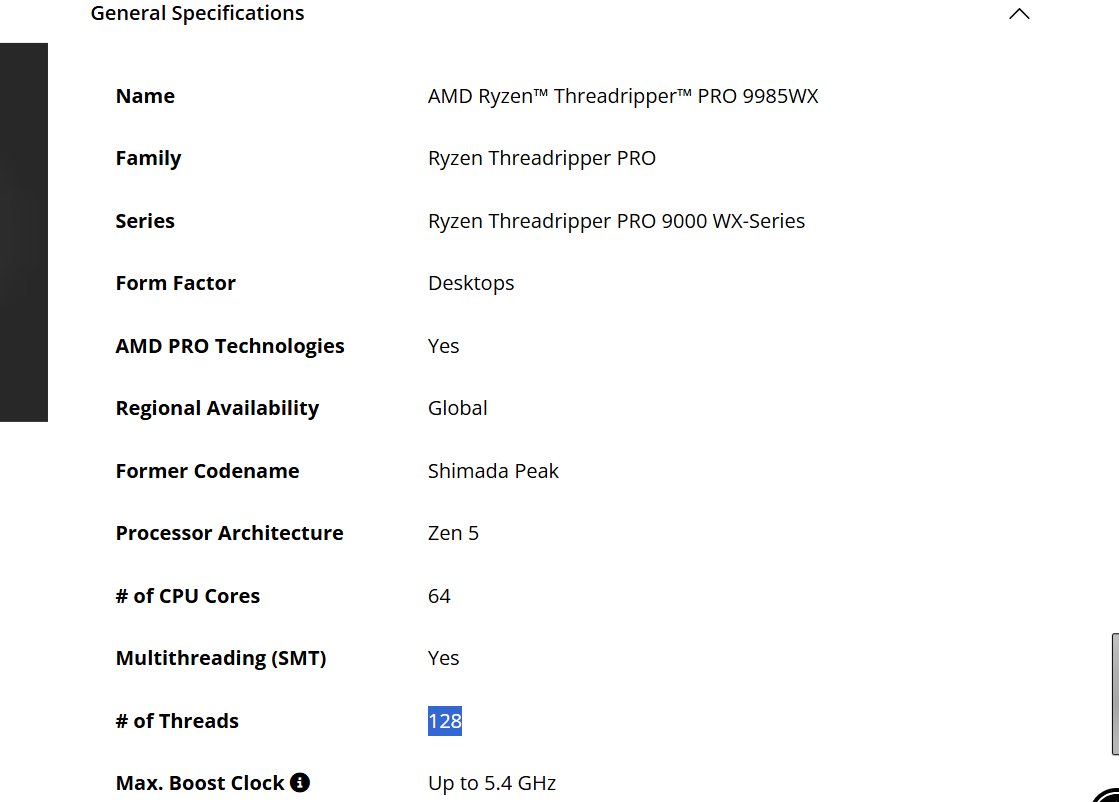Click the General Specifications heading
The image size is (1119, 802).
coord(197,14)
